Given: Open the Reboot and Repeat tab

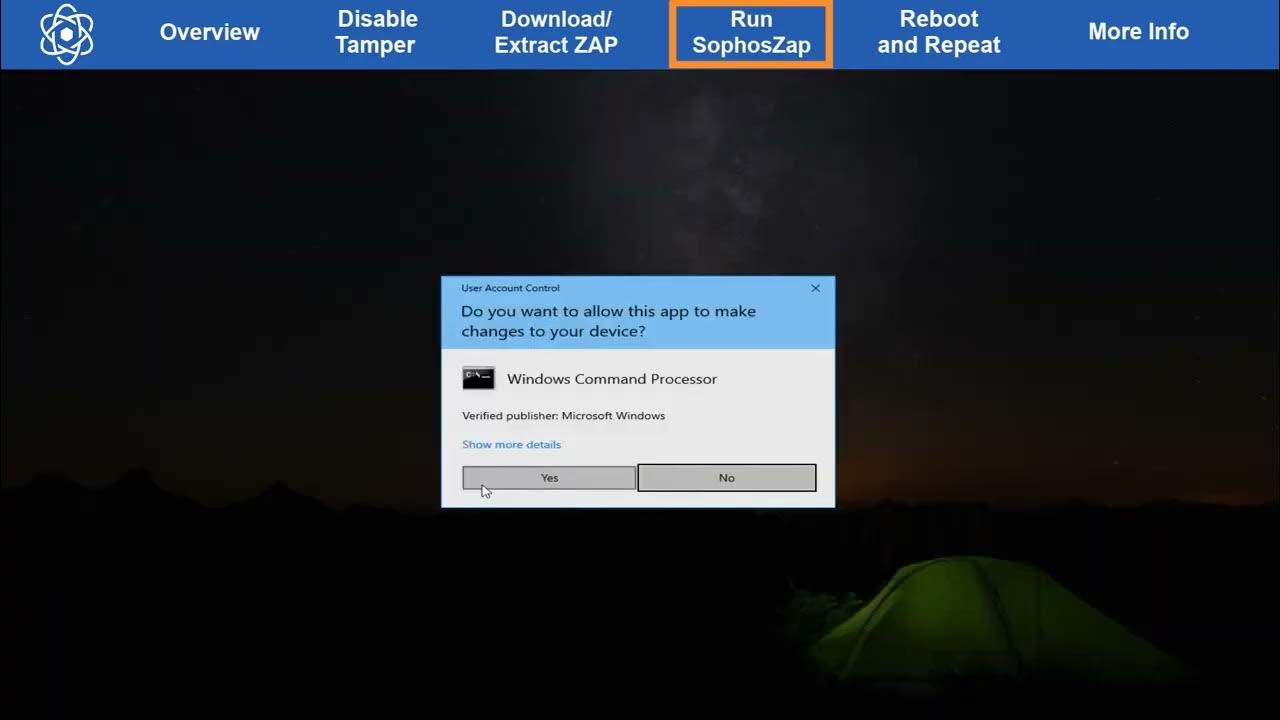Looking at the screenshot, I should tap(939, 32).
